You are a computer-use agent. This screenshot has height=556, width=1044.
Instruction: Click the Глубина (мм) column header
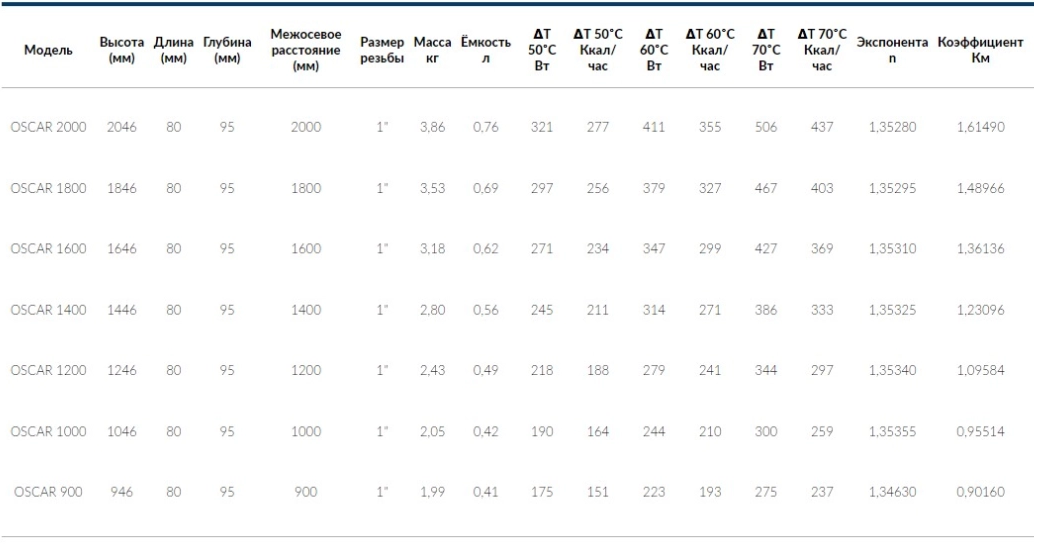[x=227, y=50]
